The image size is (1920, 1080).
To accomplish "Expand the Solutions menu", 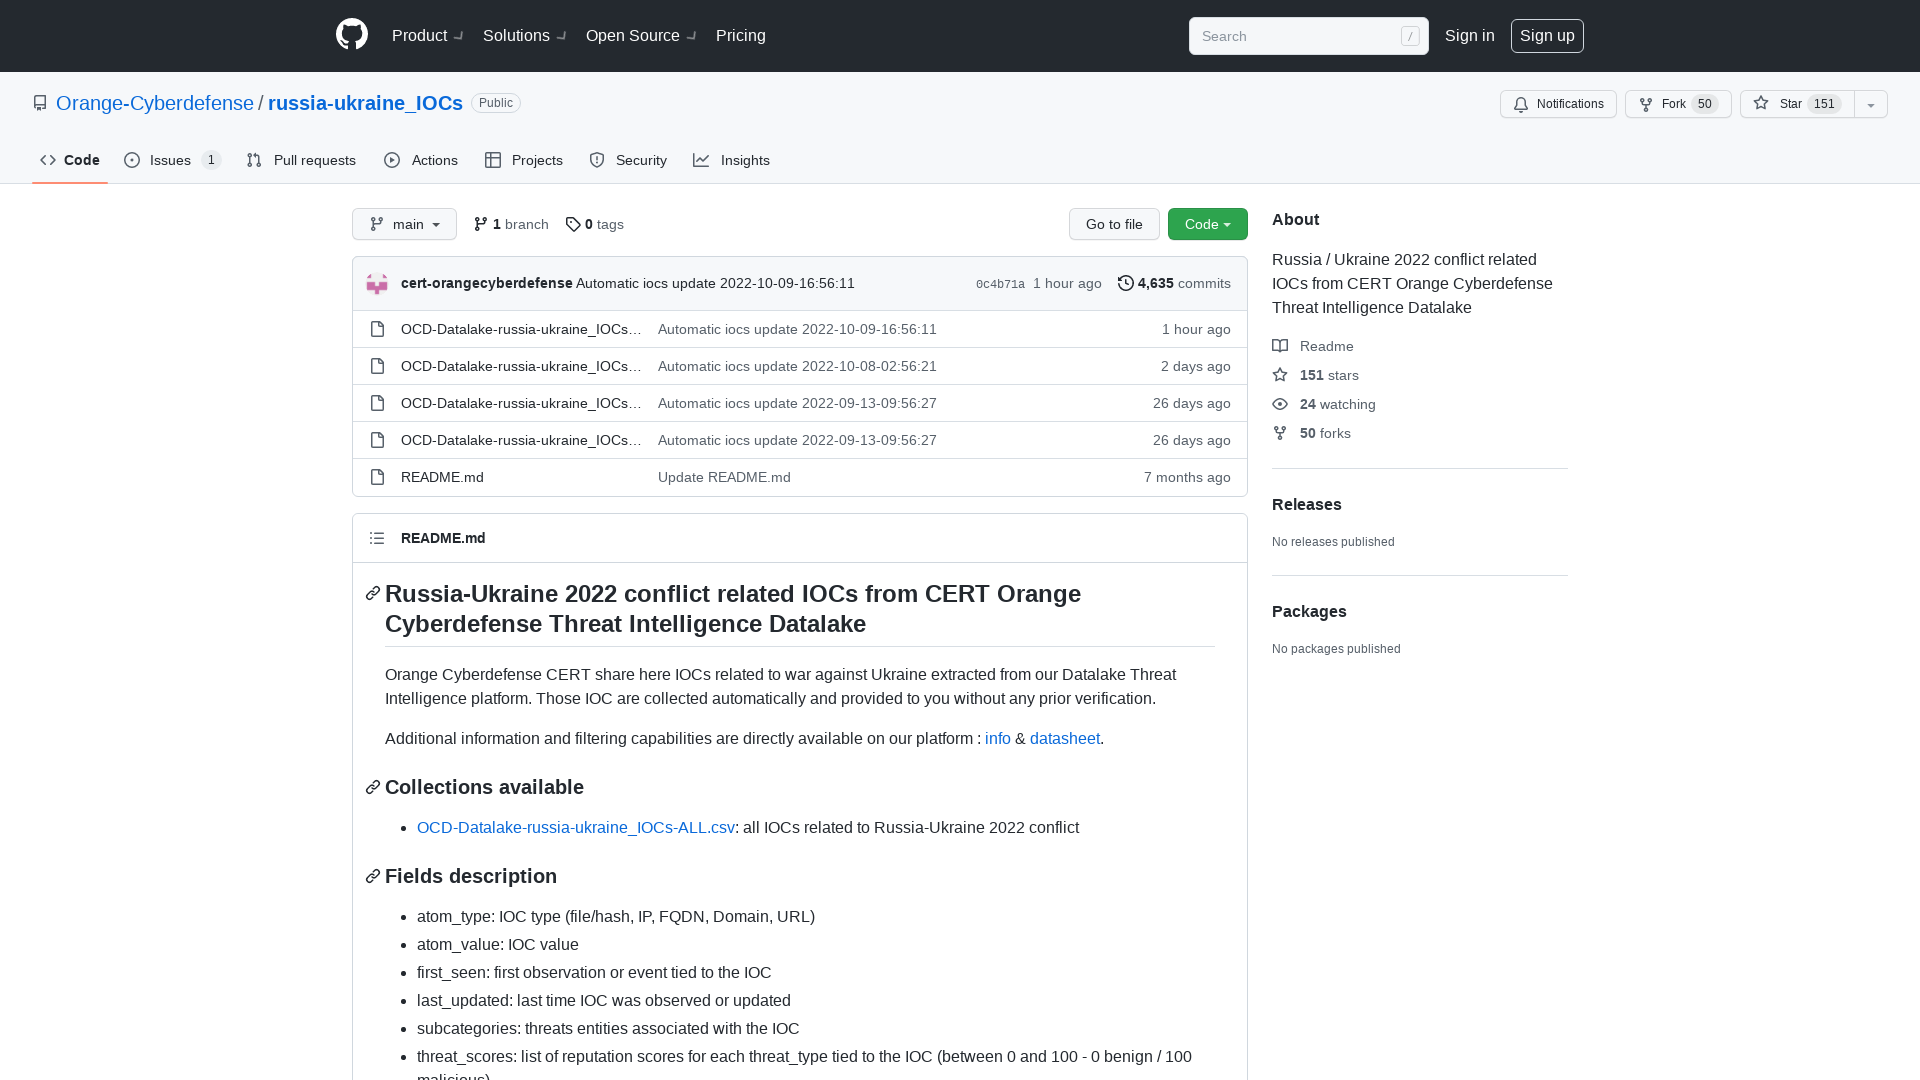I will [525, 36].
